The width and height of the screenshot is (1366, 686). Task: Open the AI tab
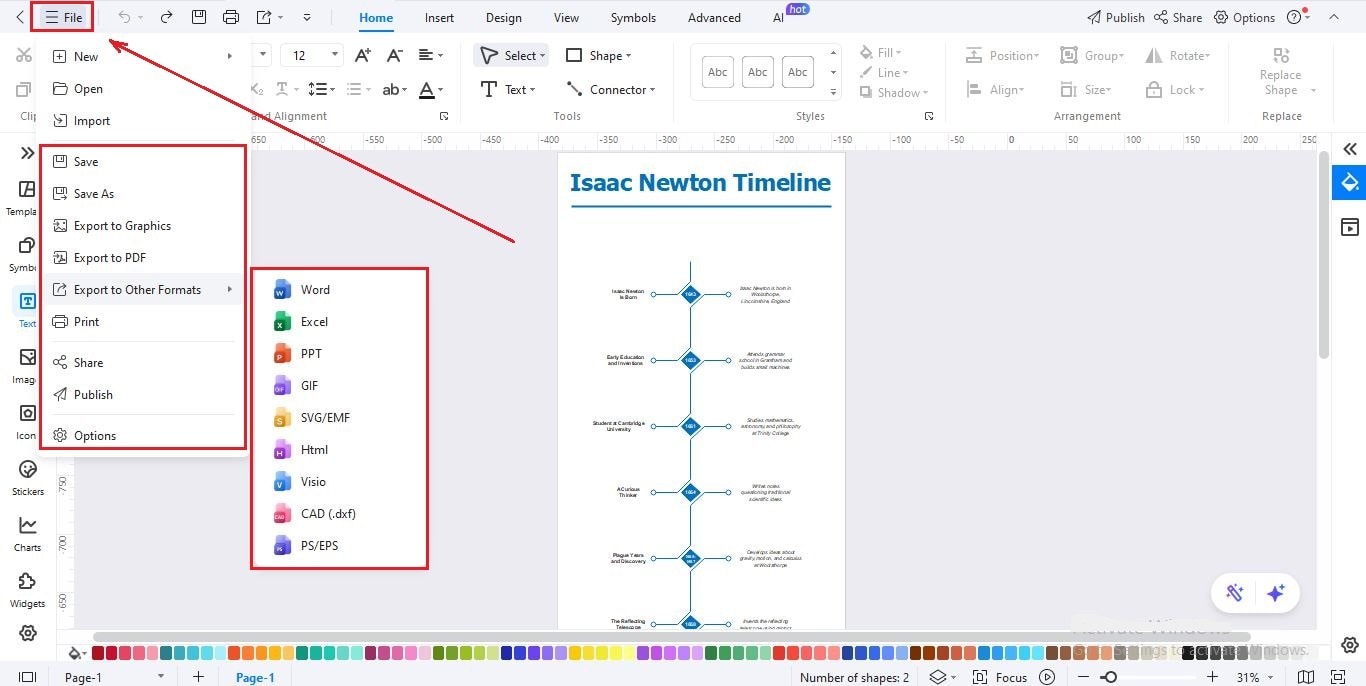[x=778, y=17]
